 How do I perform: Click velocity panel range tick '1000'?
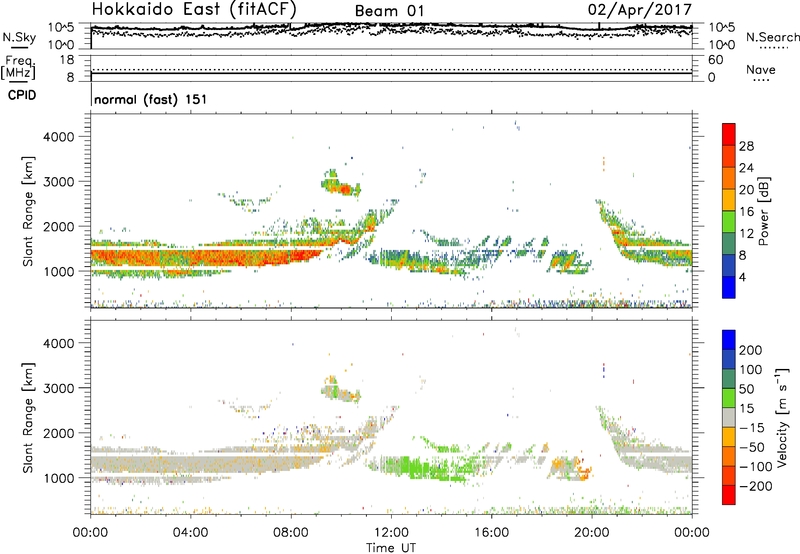click(x=58, y=478)
